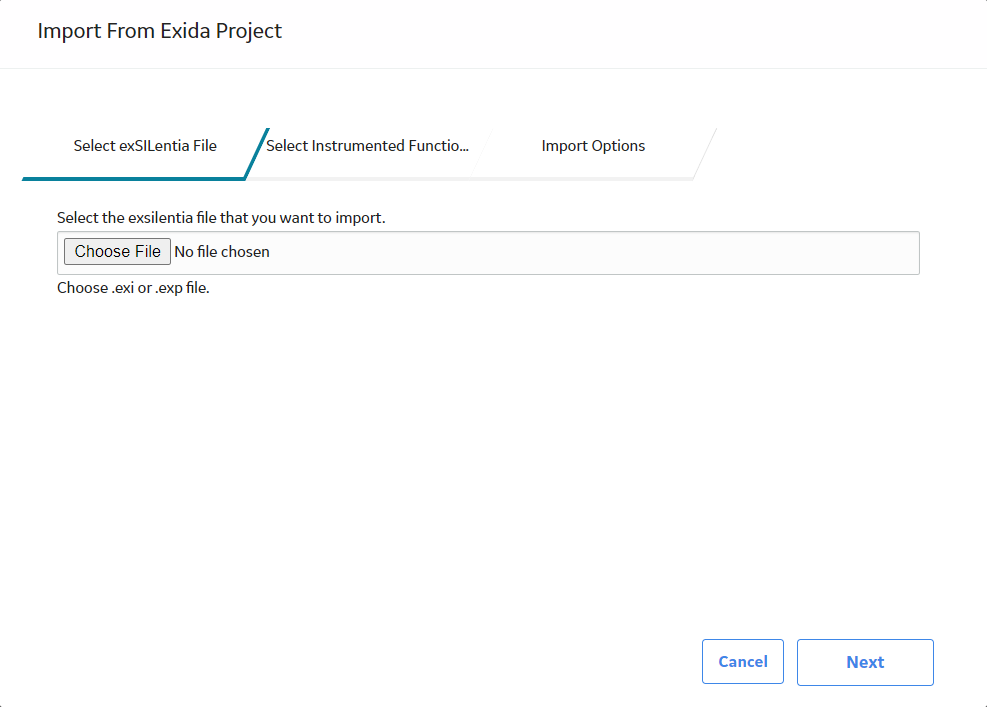
Task: Click the 'Import From Exida Project' title
Action: point(159,31)
